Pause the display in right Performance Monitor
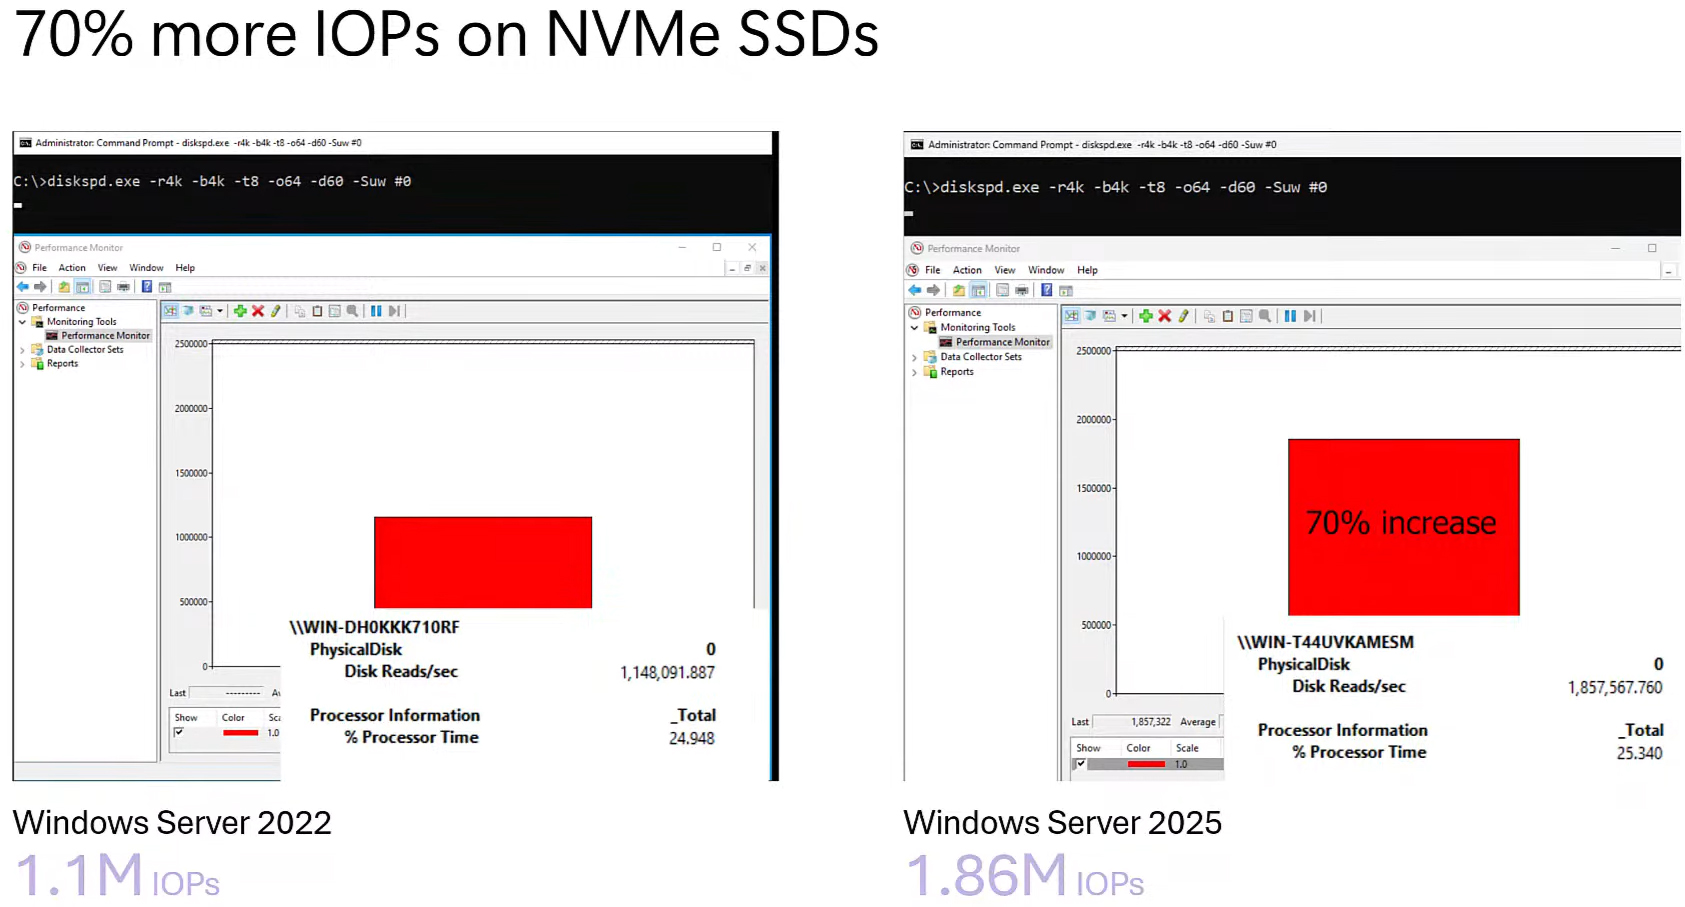Image resolution: width=1685 pixels, height=907 pixels. click(x=1290, y=316)
